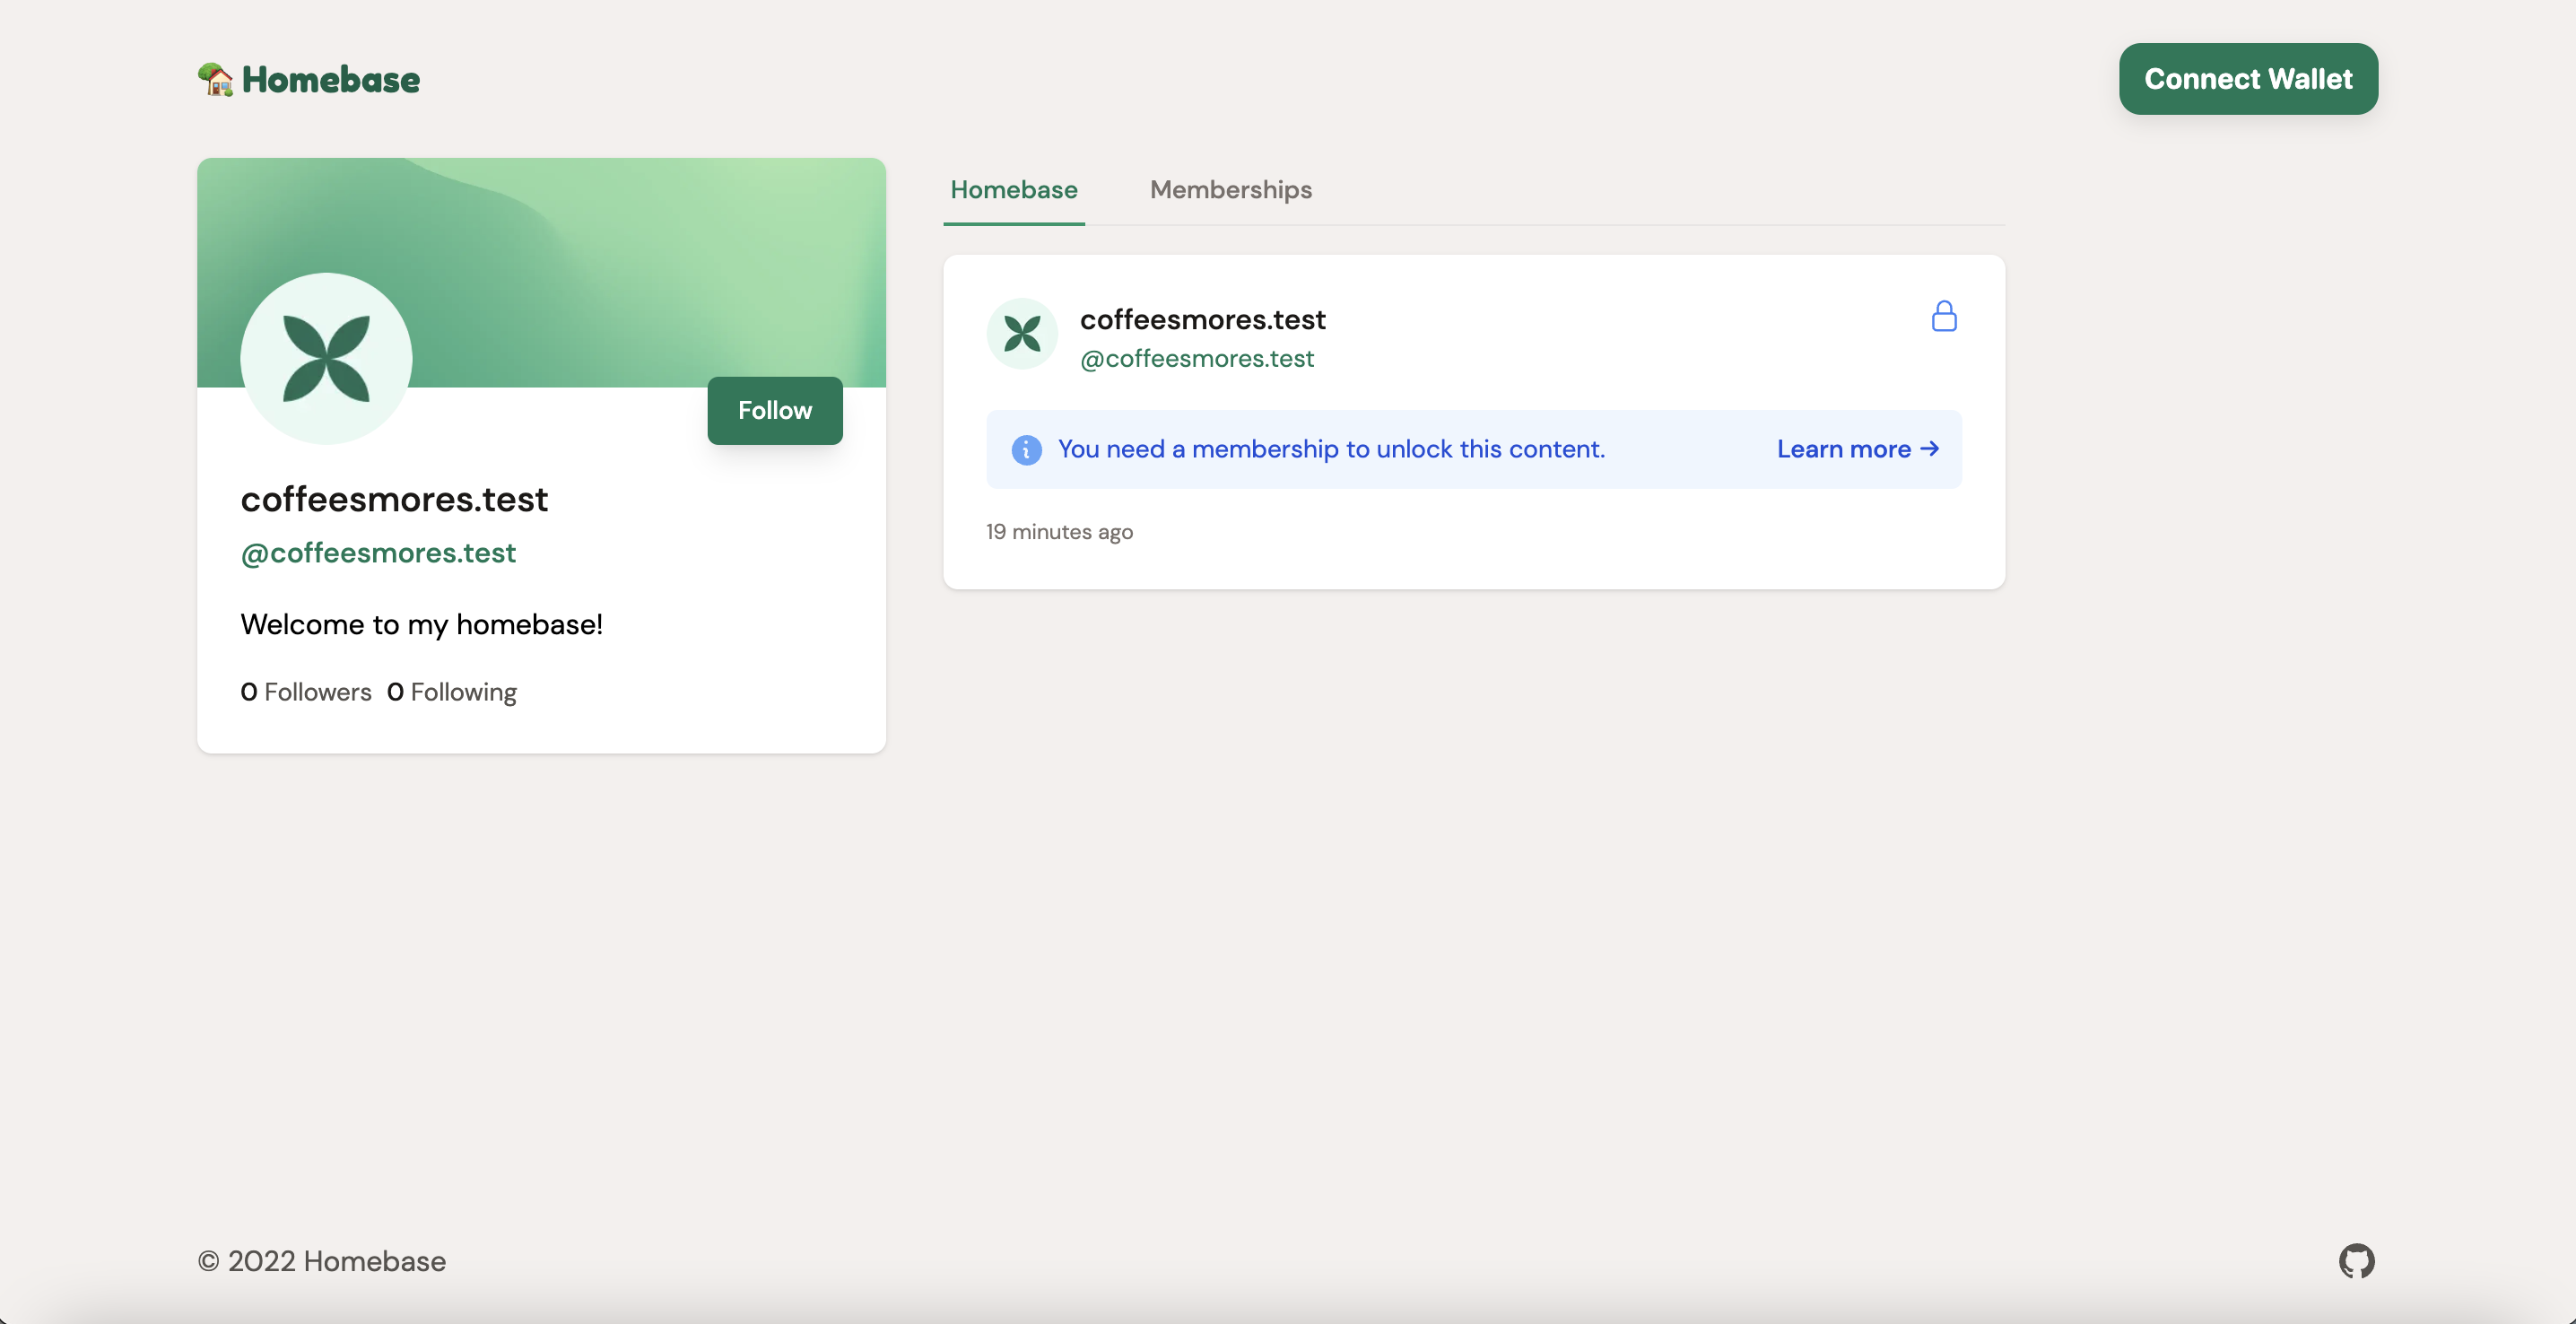View the 0 Following count
The width and height of the screenshot is (2576, 1324).
(x=451, y=692)
